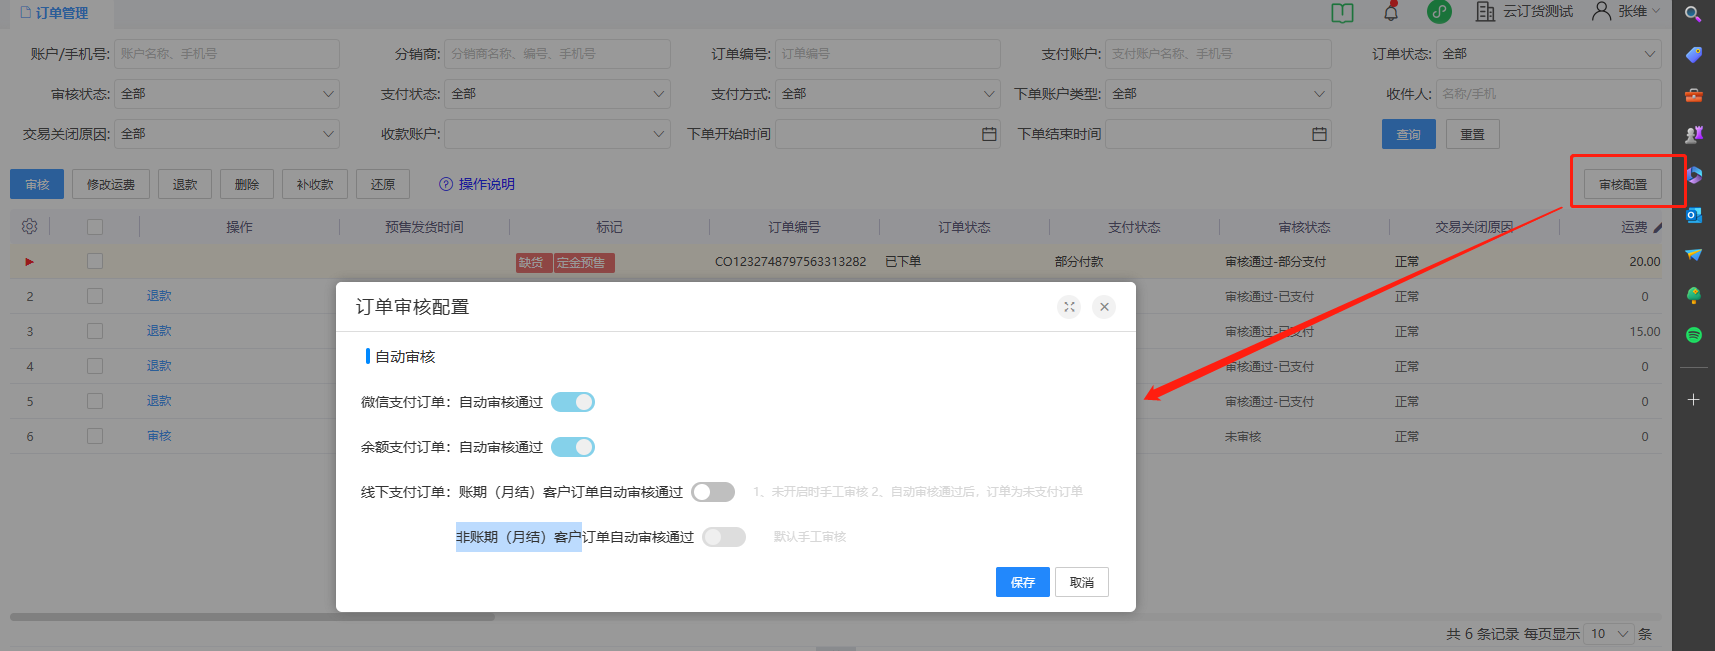Click the blue 审核 toolbar button
1715x651 pixels.
(x=37, y=184)
